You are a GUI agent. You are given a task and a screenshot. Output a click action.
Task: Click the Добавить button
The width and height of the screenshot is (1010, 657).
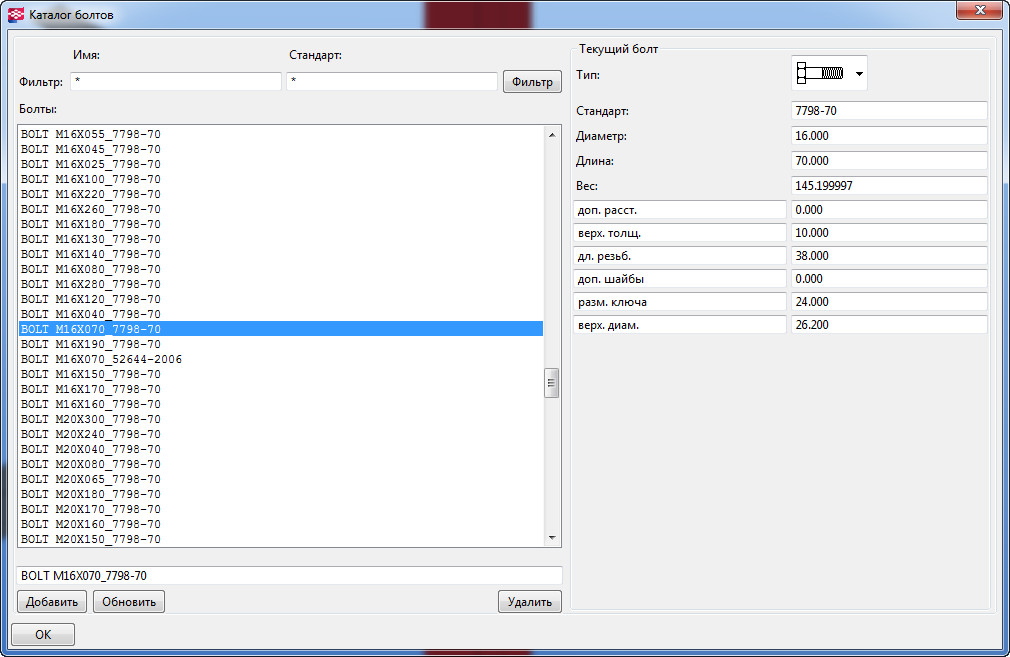click(x=52, y=602)
